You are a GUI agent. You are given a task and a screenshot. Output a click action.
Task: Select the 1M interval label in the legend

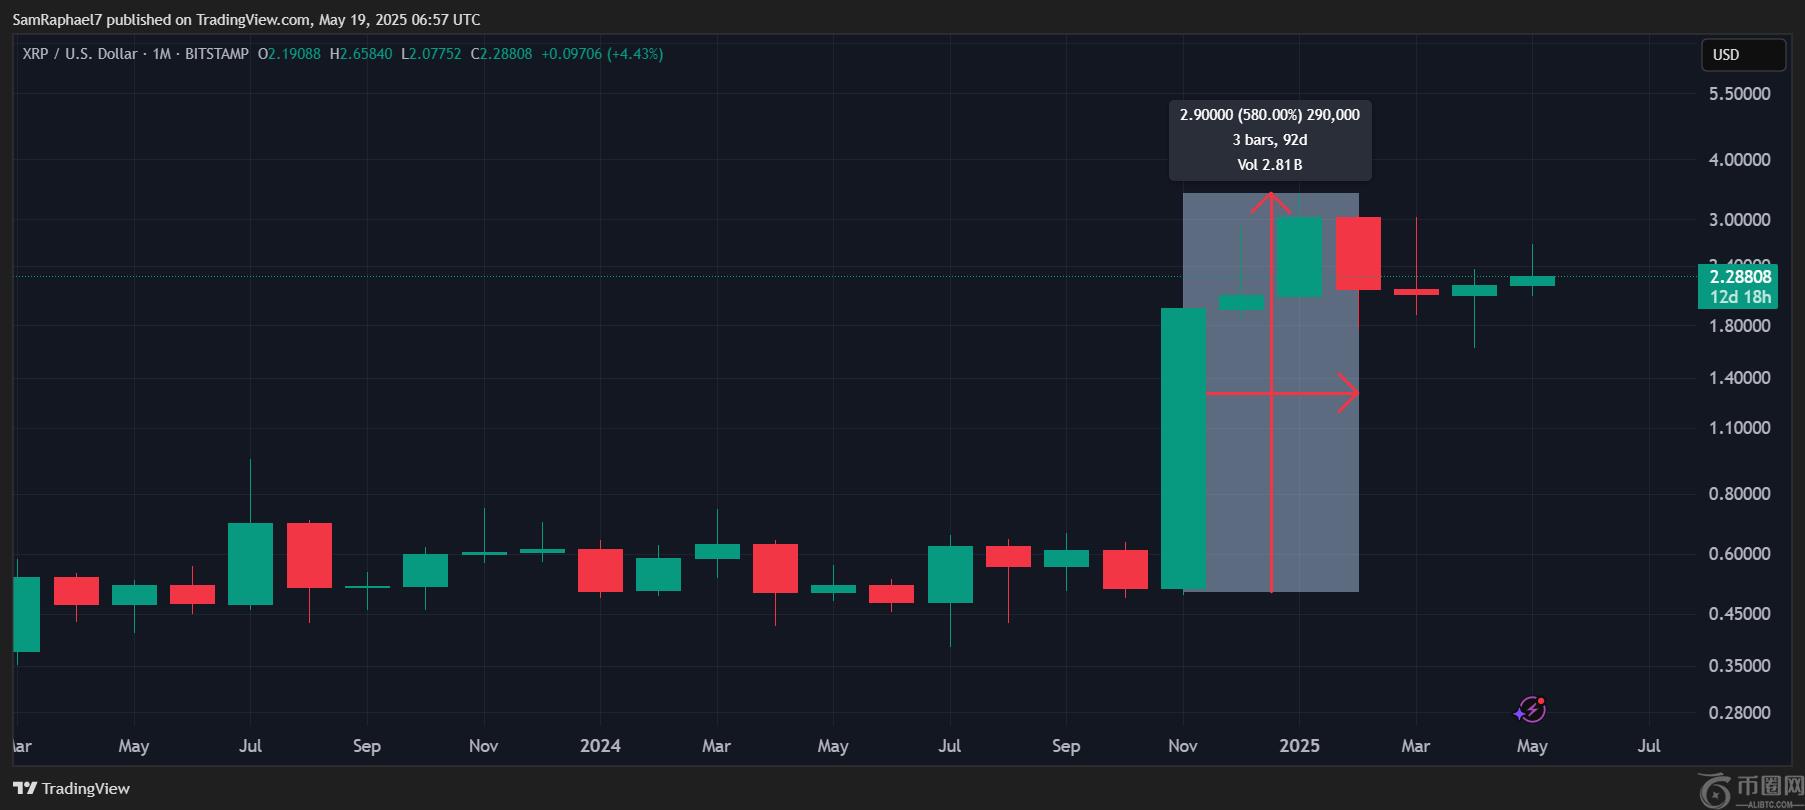(x=161, y=54)
